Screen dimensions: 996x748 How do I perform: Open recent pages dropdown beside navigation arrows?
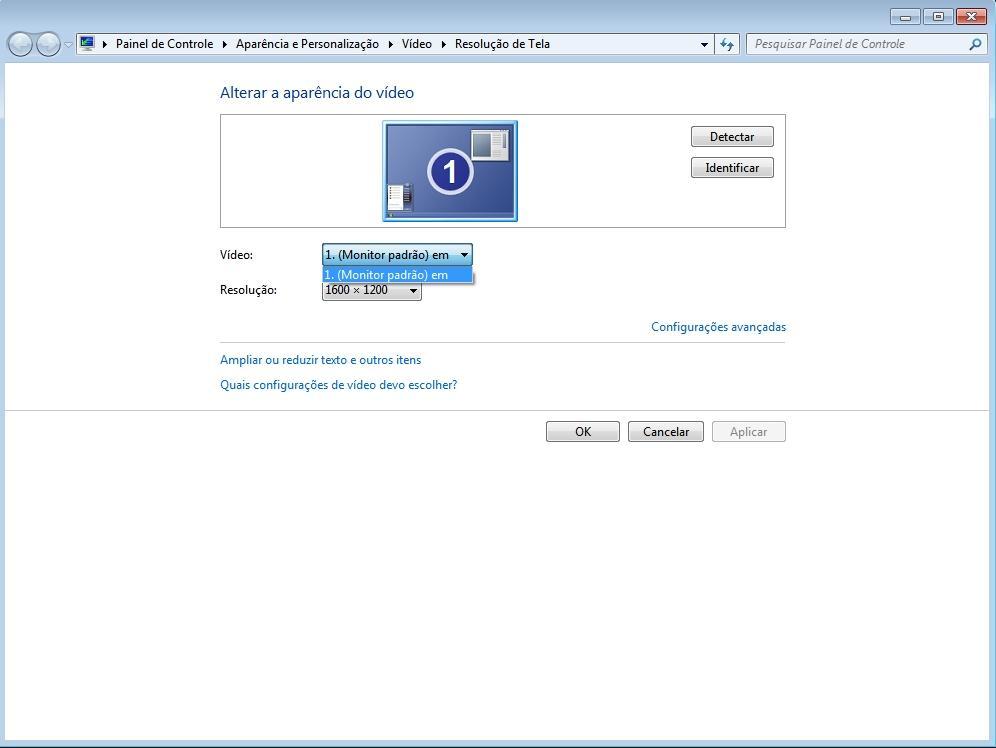68,44
